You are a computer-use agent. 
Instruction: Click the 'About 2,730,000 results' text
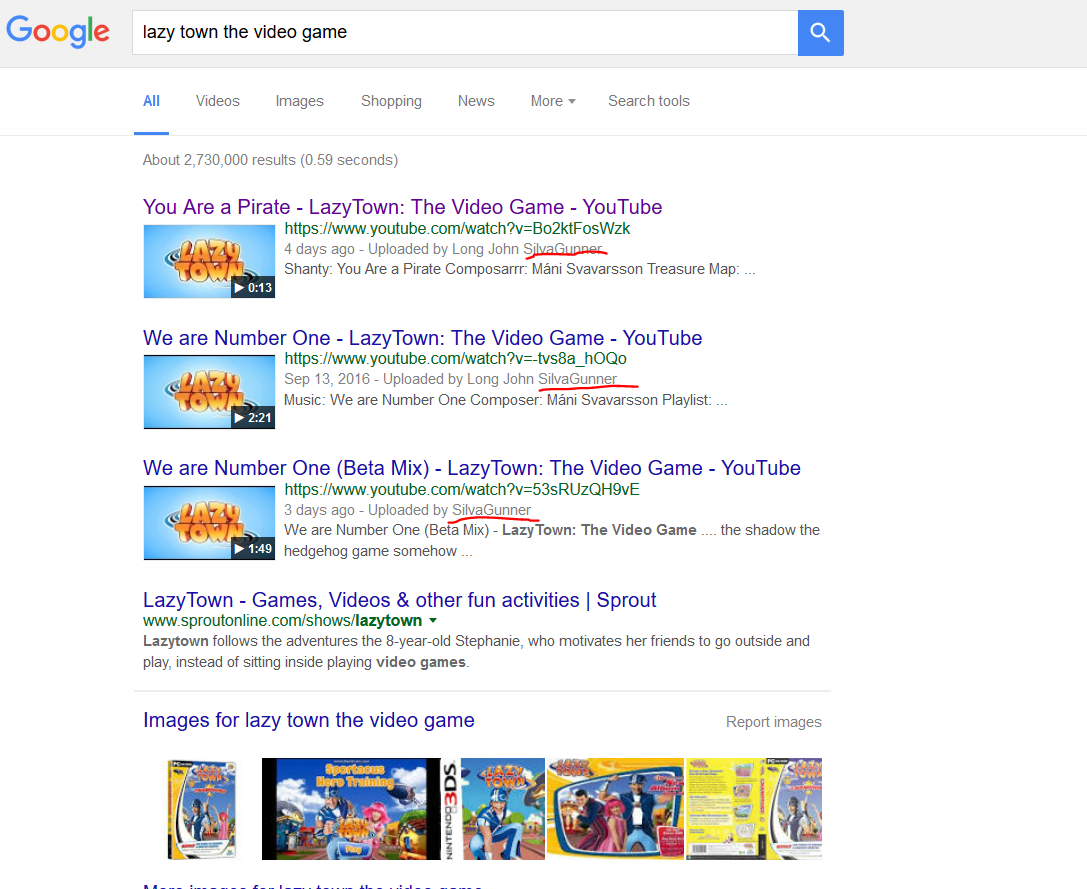point(270,160)
